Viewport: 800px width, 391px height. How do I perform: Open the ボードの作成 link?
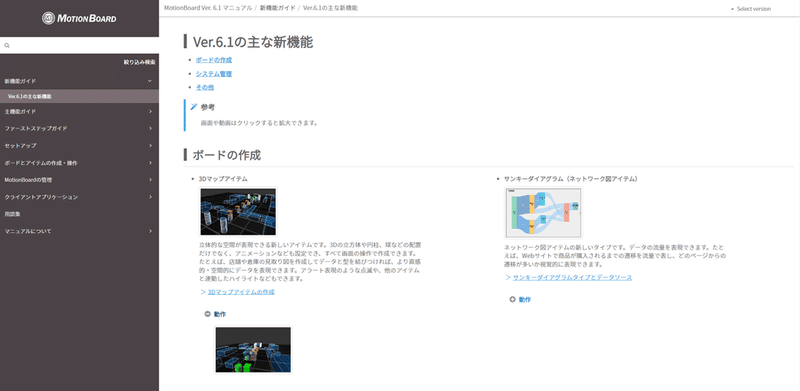coord(214,60)
